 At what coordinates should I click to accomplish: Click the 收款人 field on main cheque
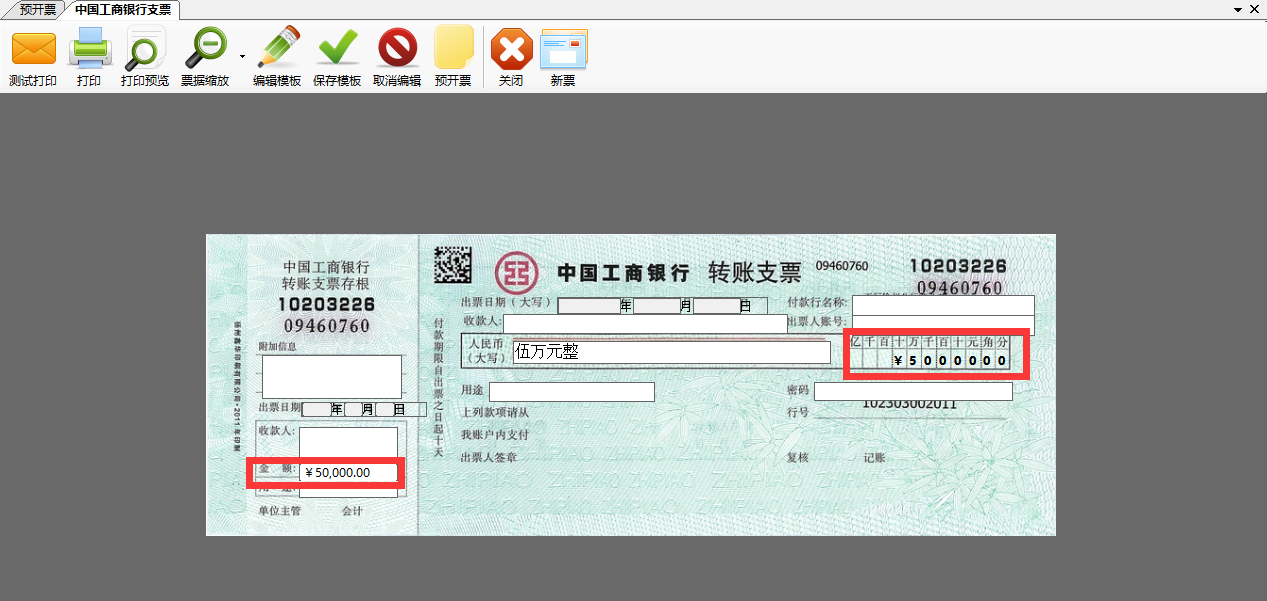point(645,324)
